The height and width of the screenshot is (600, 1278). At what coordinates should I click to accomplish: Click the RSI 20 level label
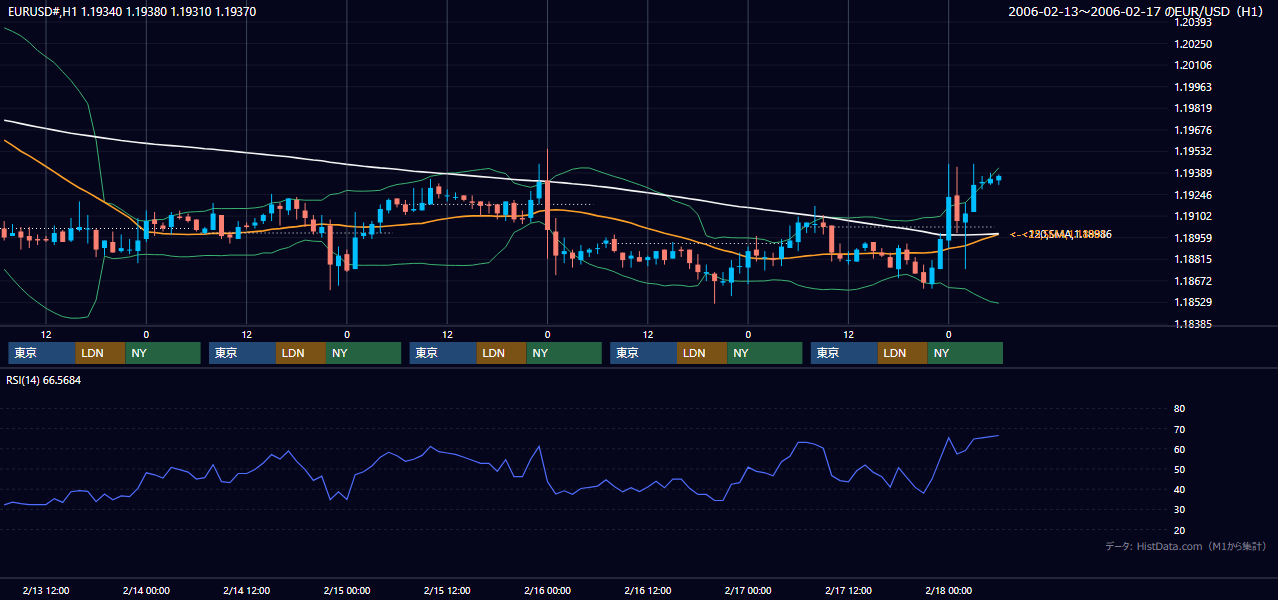tap(1179, 530)
